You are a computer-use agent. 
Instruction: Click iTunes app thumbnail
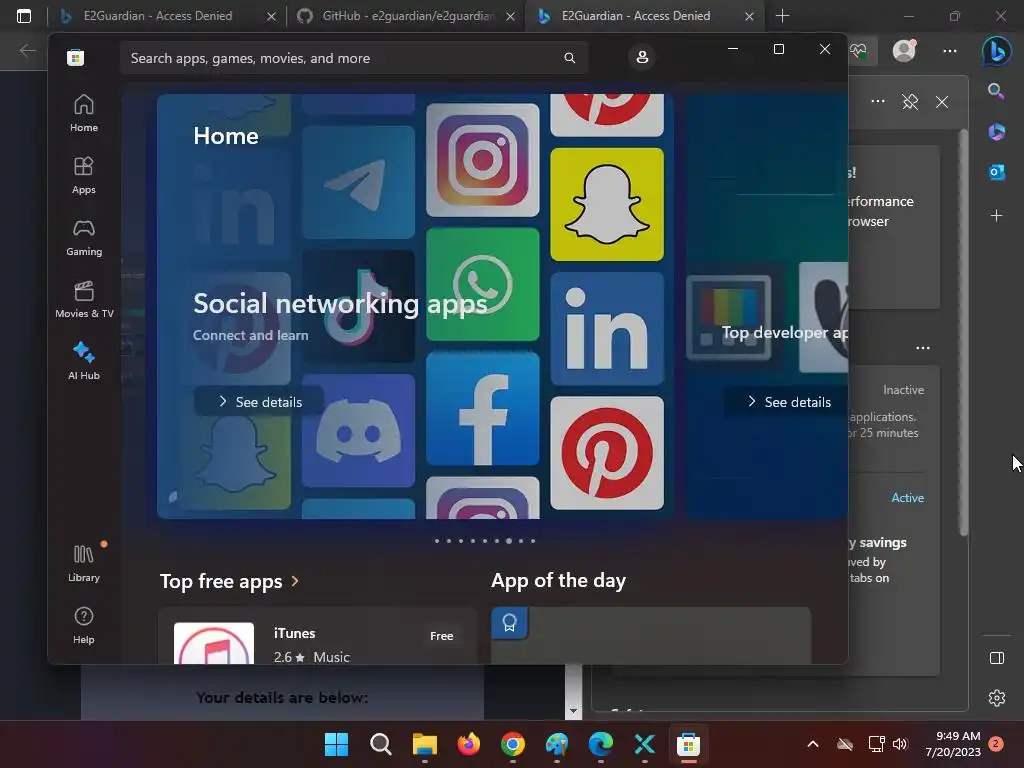coord(214,643)
